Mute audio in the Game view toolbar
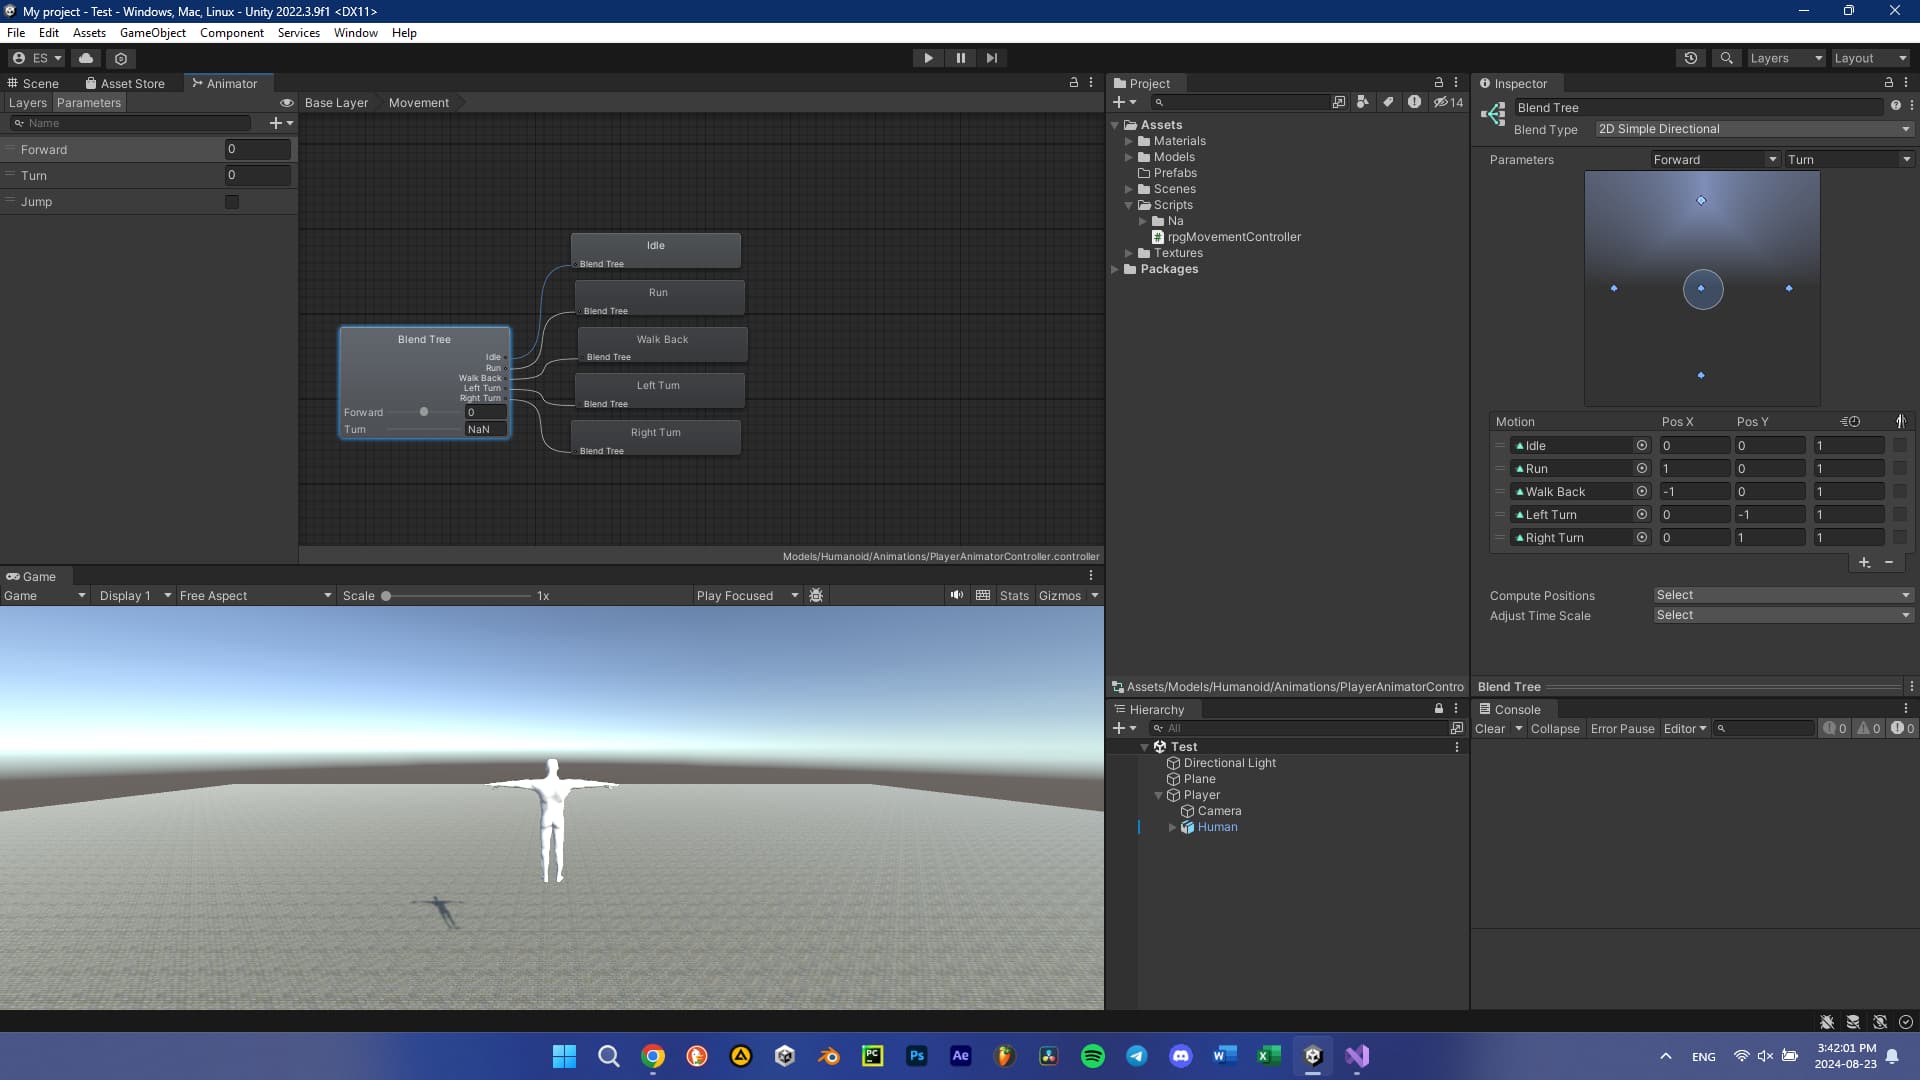Image resolution: width=1920 pixels, height=1080 pixels. (x=956, y=595)
